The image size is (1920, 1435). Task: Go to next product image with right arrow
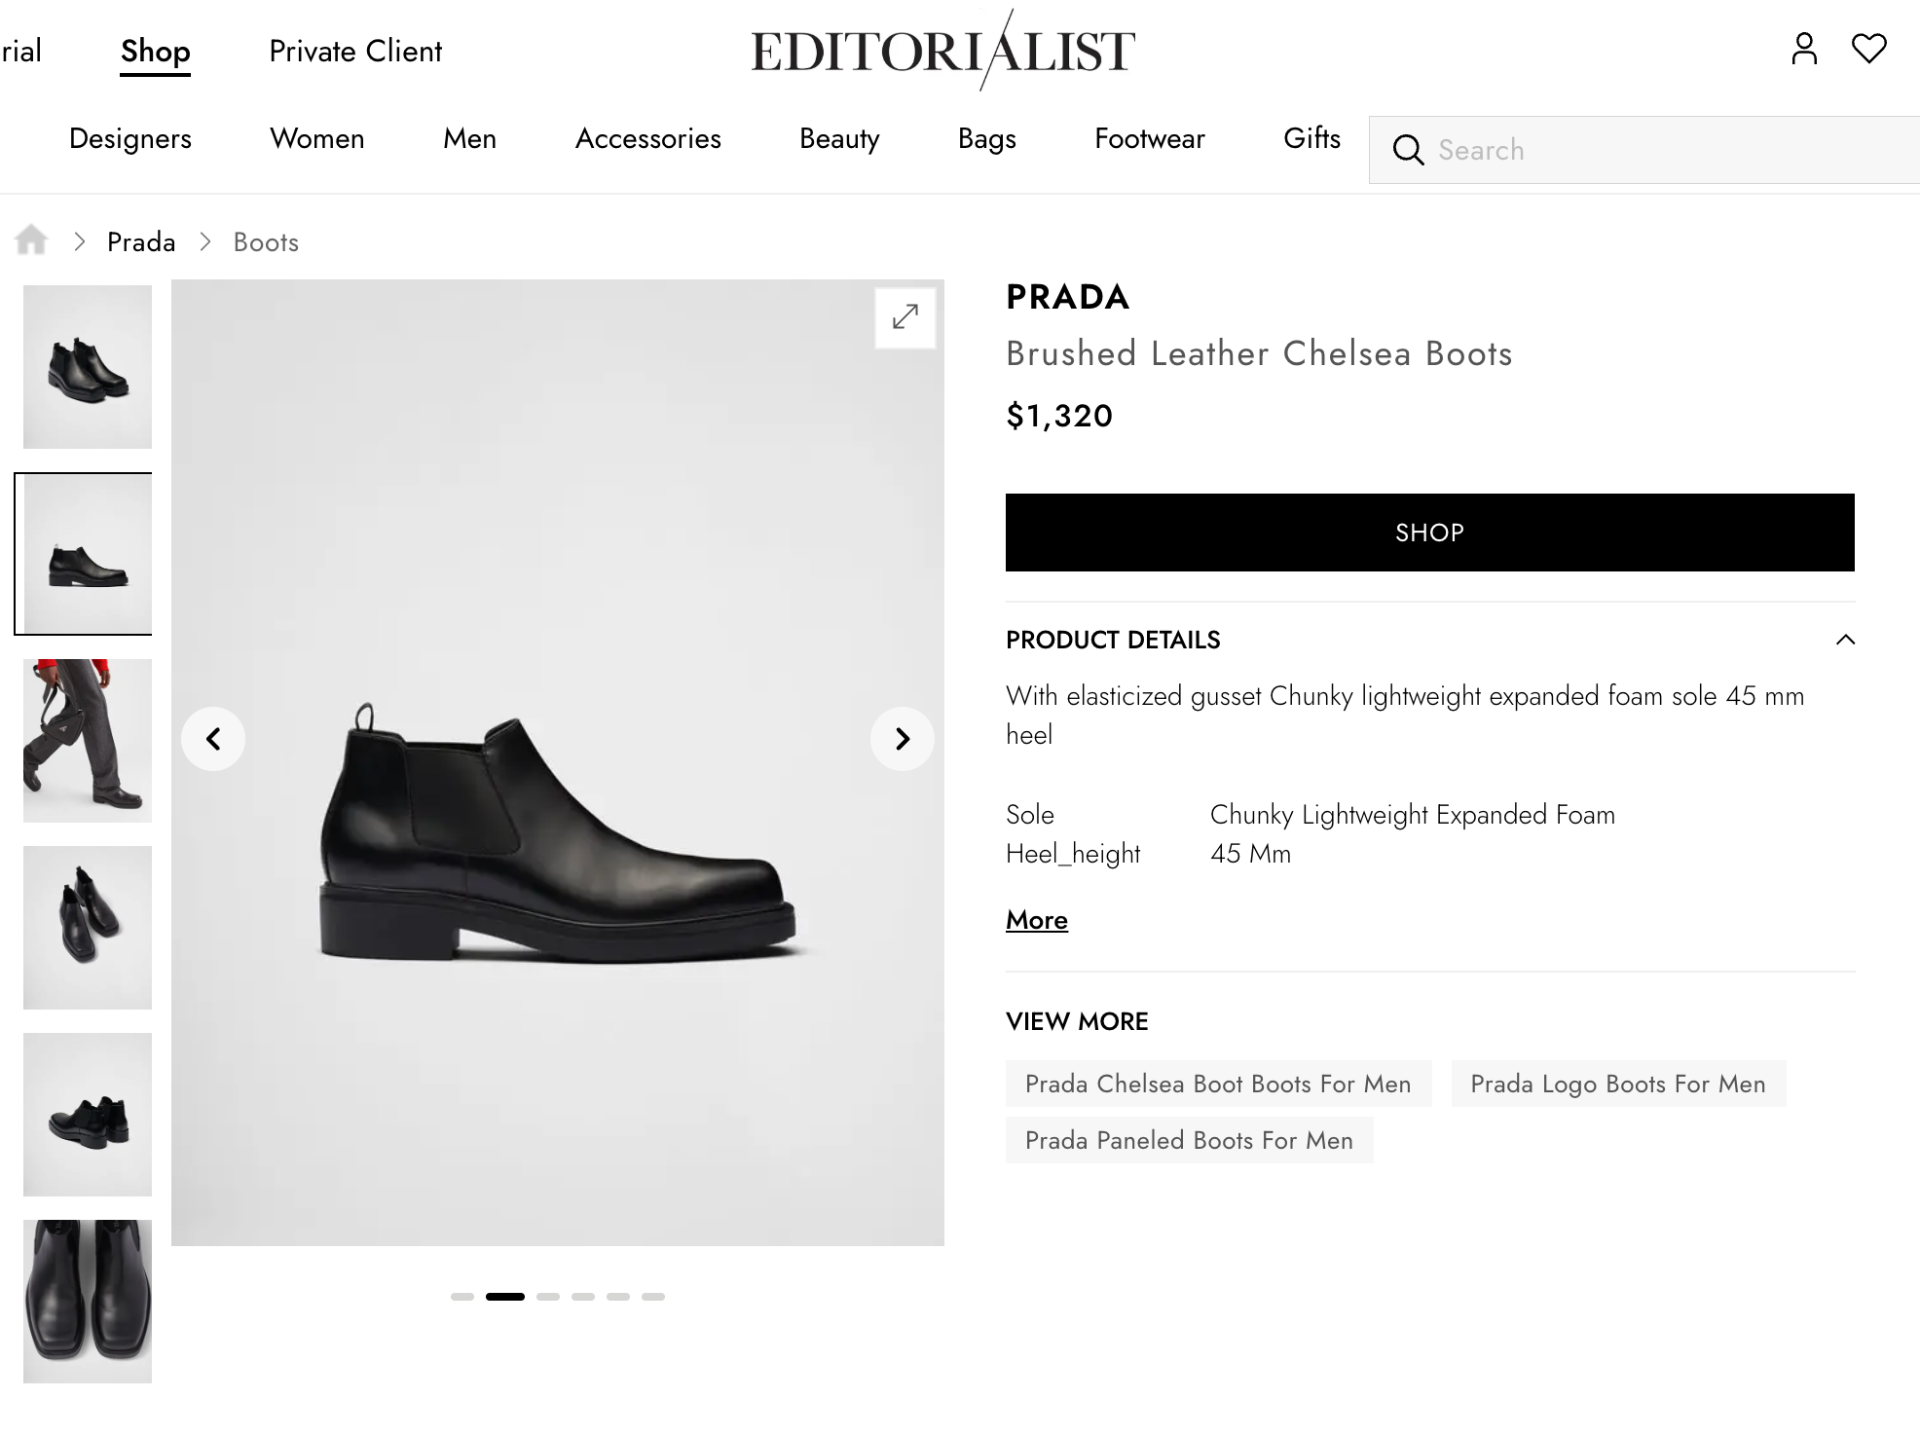(x=902, y=739)
